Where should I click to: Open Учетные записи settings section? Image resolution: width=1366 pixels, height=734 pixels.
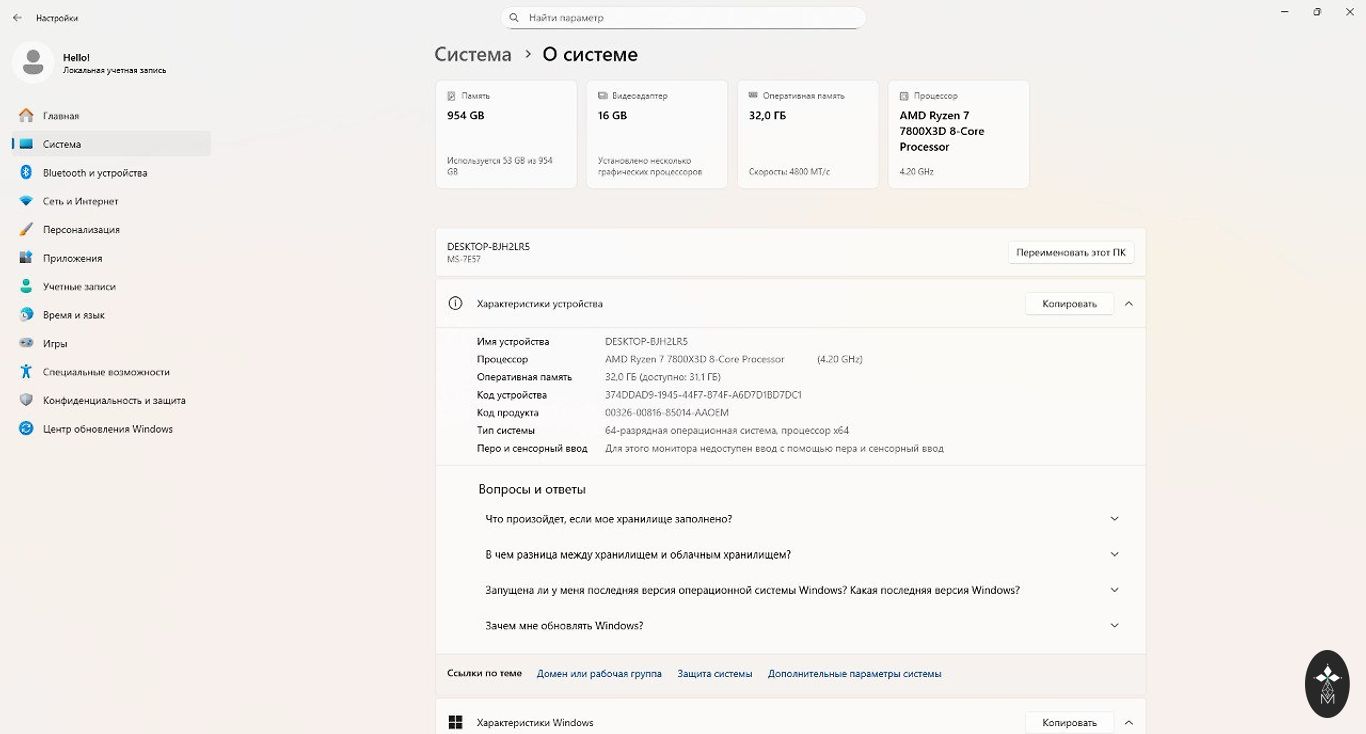click(79, 287)
